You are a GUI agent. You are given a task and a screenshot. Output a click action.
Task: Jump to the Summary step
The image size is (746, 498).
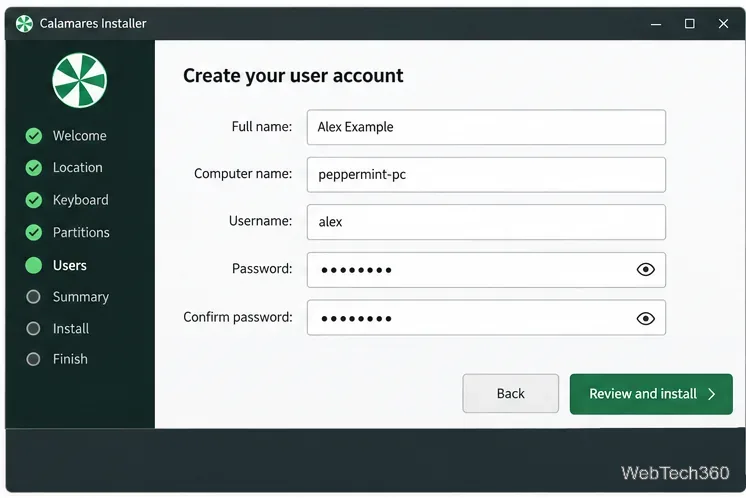click(x=81, y=297)
